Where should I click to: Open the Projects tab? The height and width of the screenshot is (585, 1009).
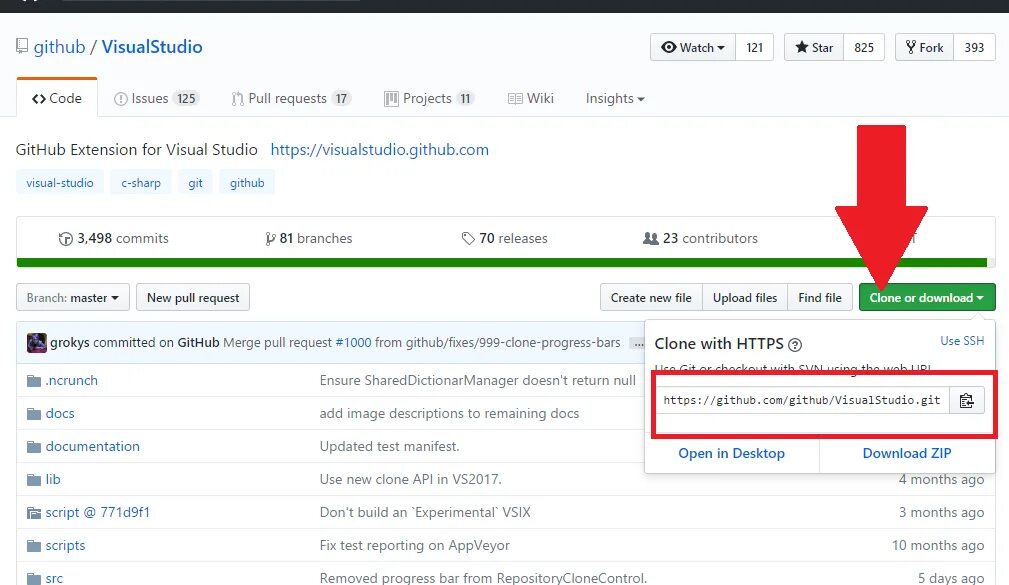pyautogui.click(x=429, y=98)
